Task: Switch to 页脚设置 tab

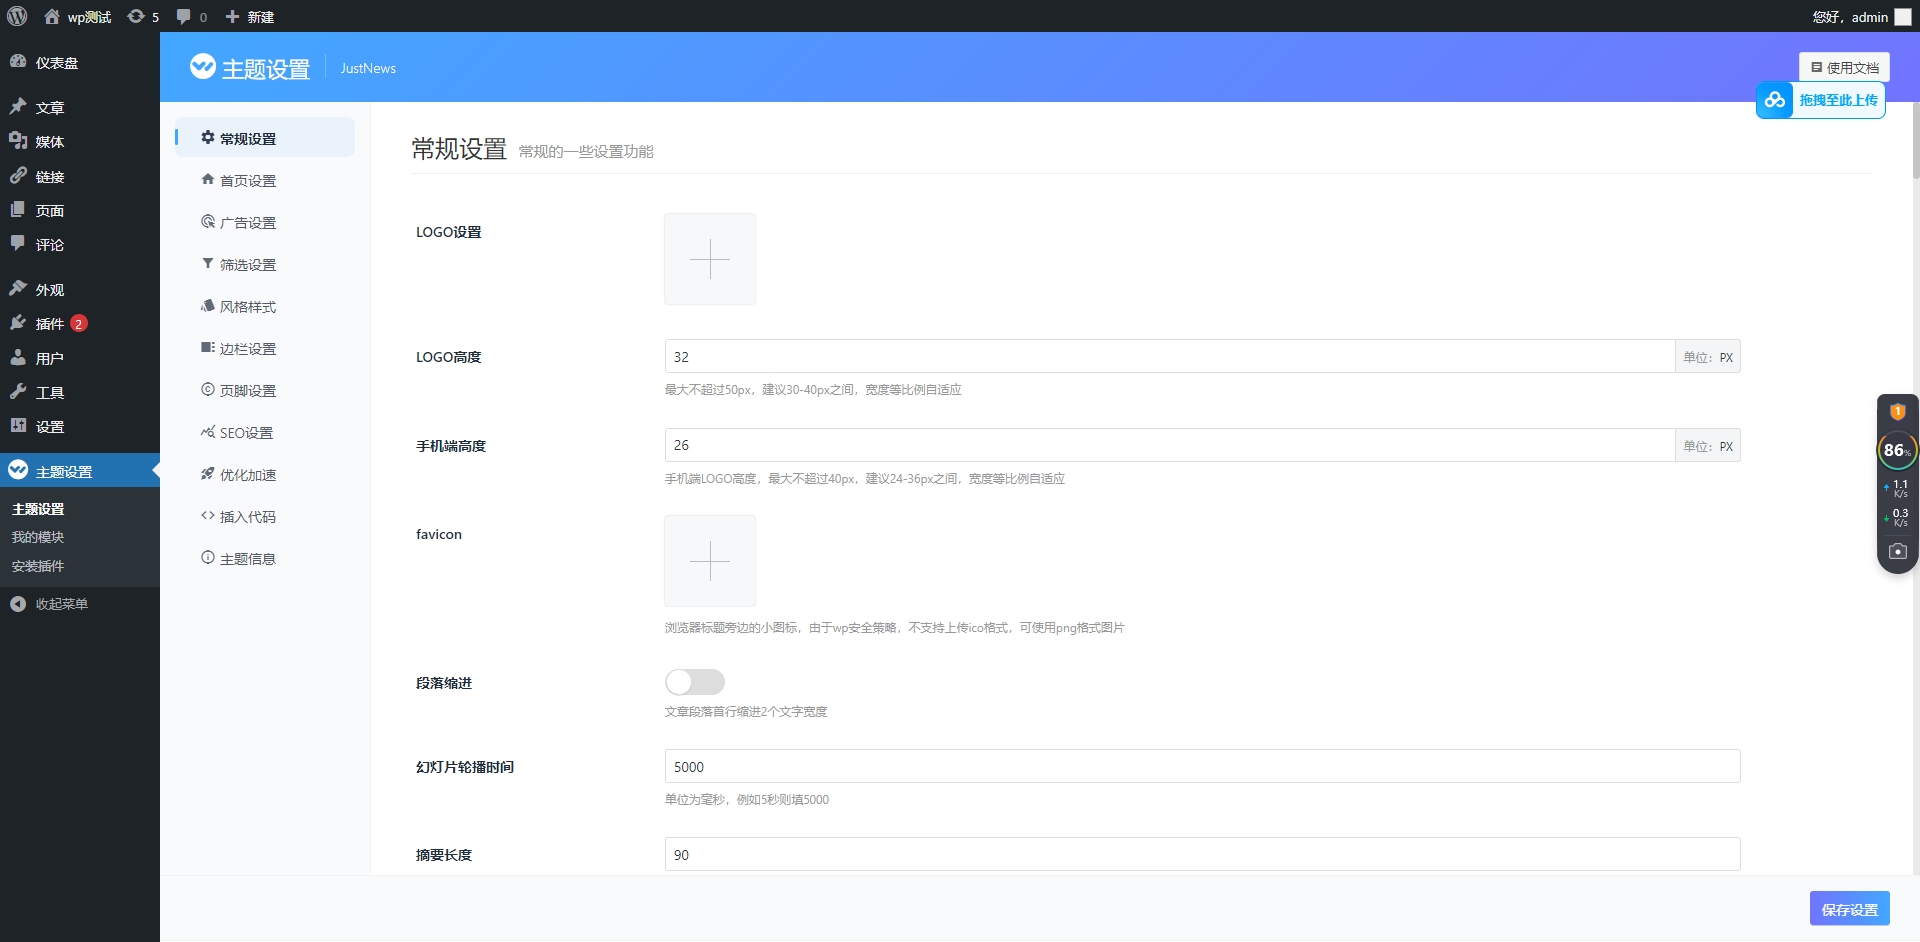Action: click(x=265, y=390)
